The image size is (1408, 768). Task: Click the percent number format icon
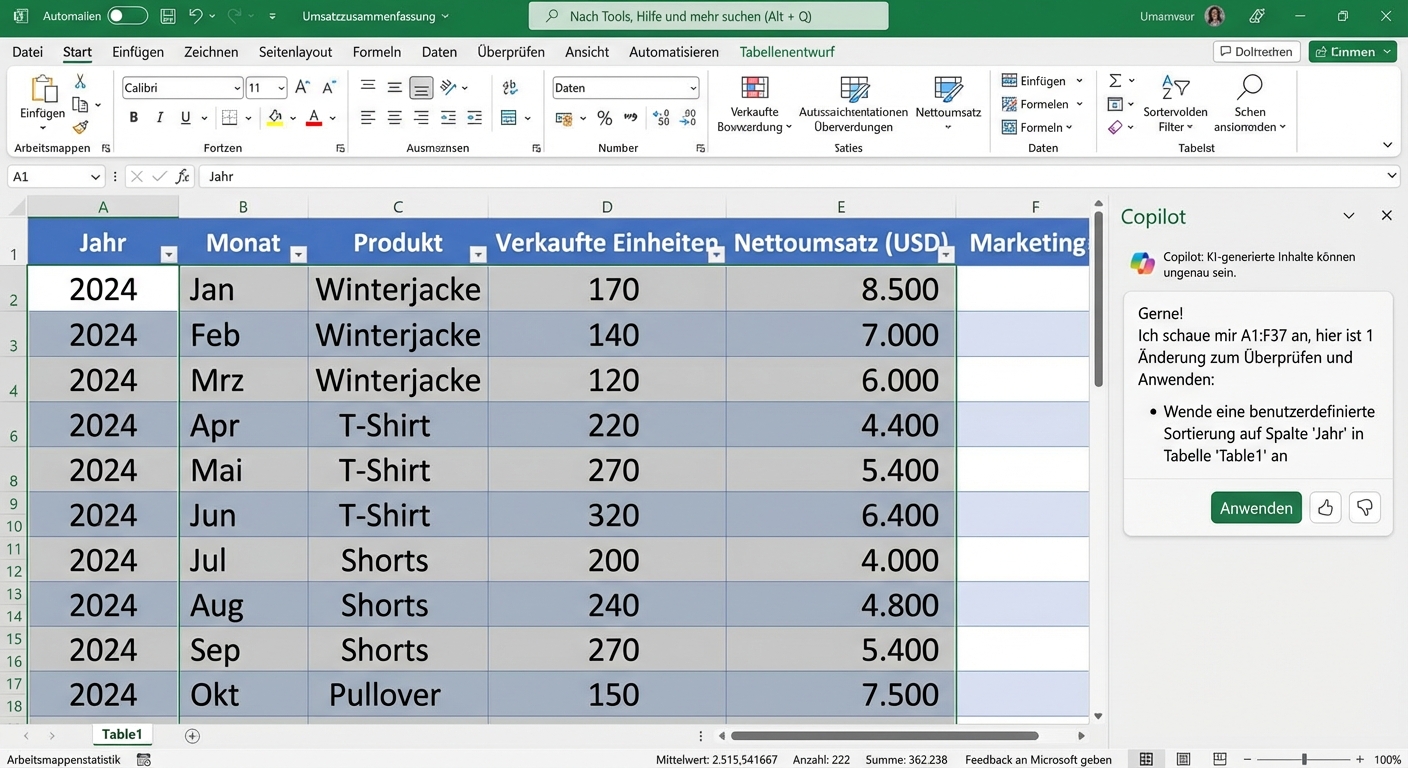click(604, 118)
